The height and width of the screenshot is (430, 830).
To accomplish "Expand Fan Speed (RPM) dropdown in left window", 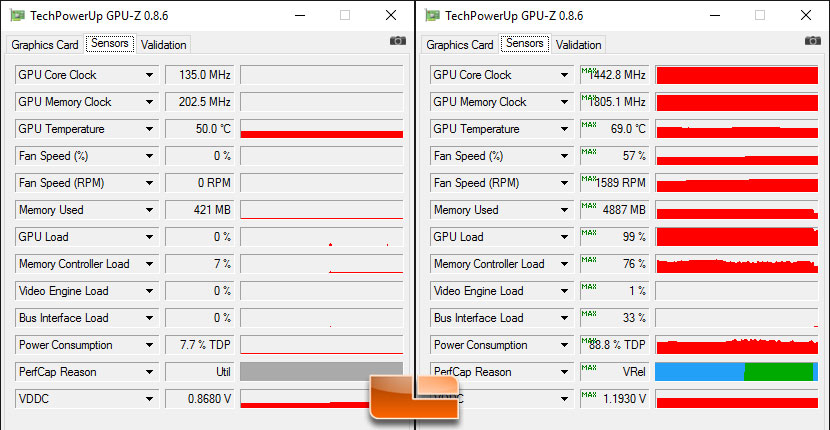I will point(150,183).
